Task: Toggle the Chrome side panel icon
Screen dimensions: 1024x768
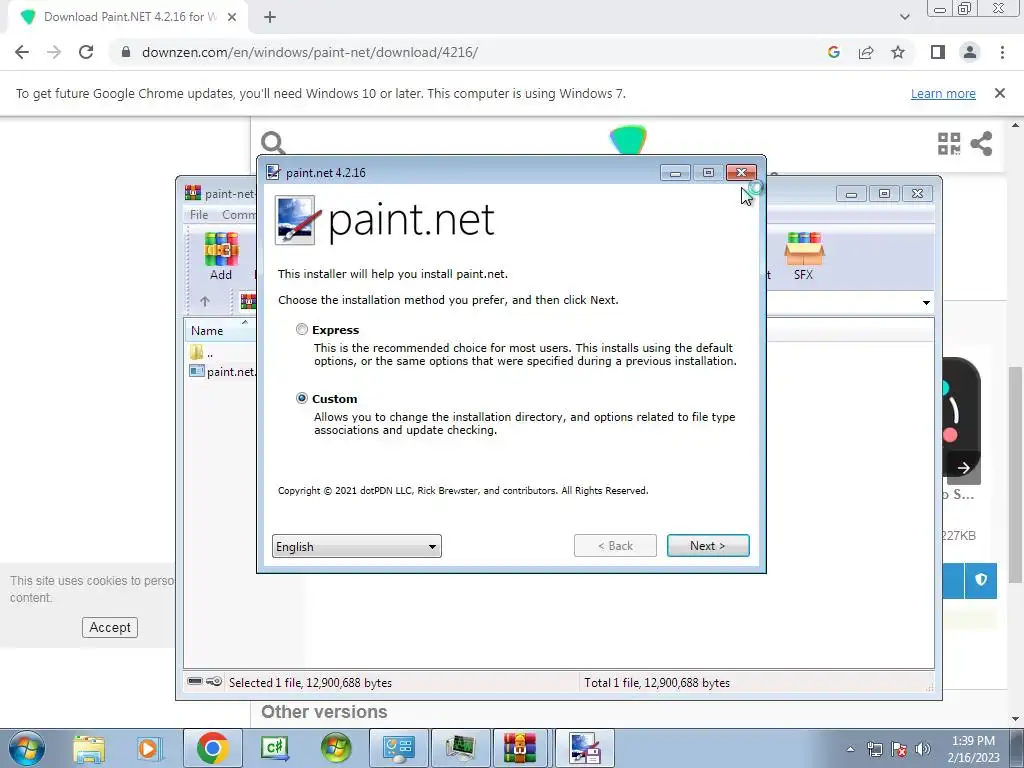Action: pos(938,52)
